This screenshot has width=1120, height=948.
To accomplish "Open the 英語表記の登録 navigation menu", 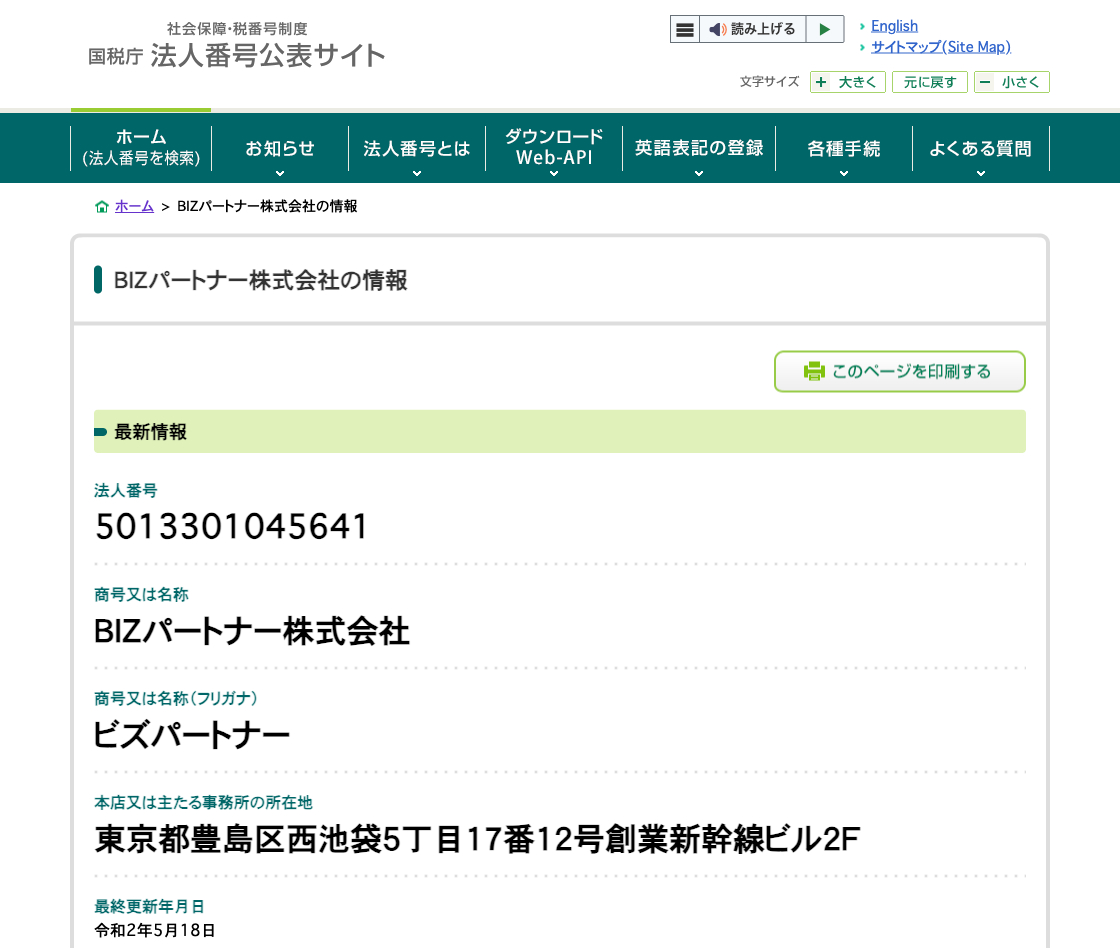I will [x=699, y=148].
